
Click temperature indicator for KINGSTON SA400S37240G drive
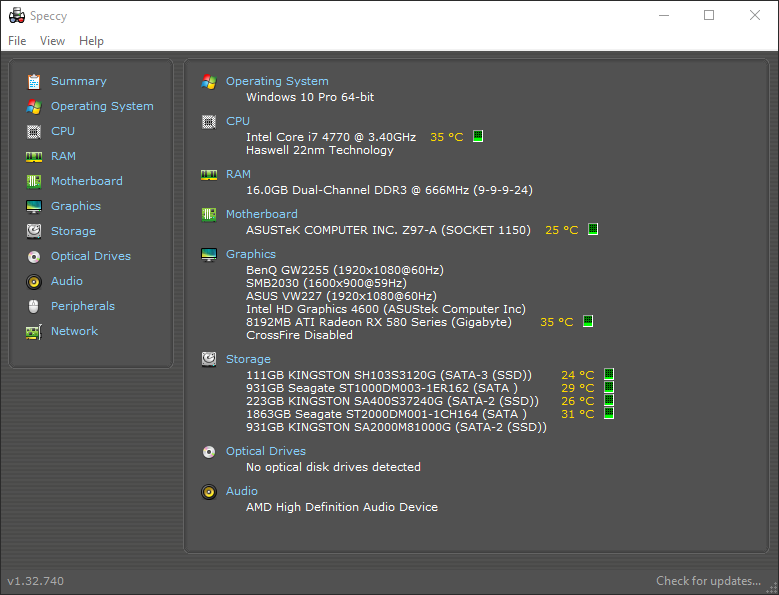point(609,400)
